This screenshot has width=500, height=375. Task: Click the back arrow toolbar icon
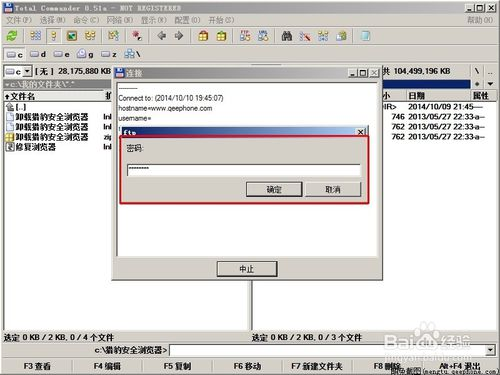coord(162,36)
